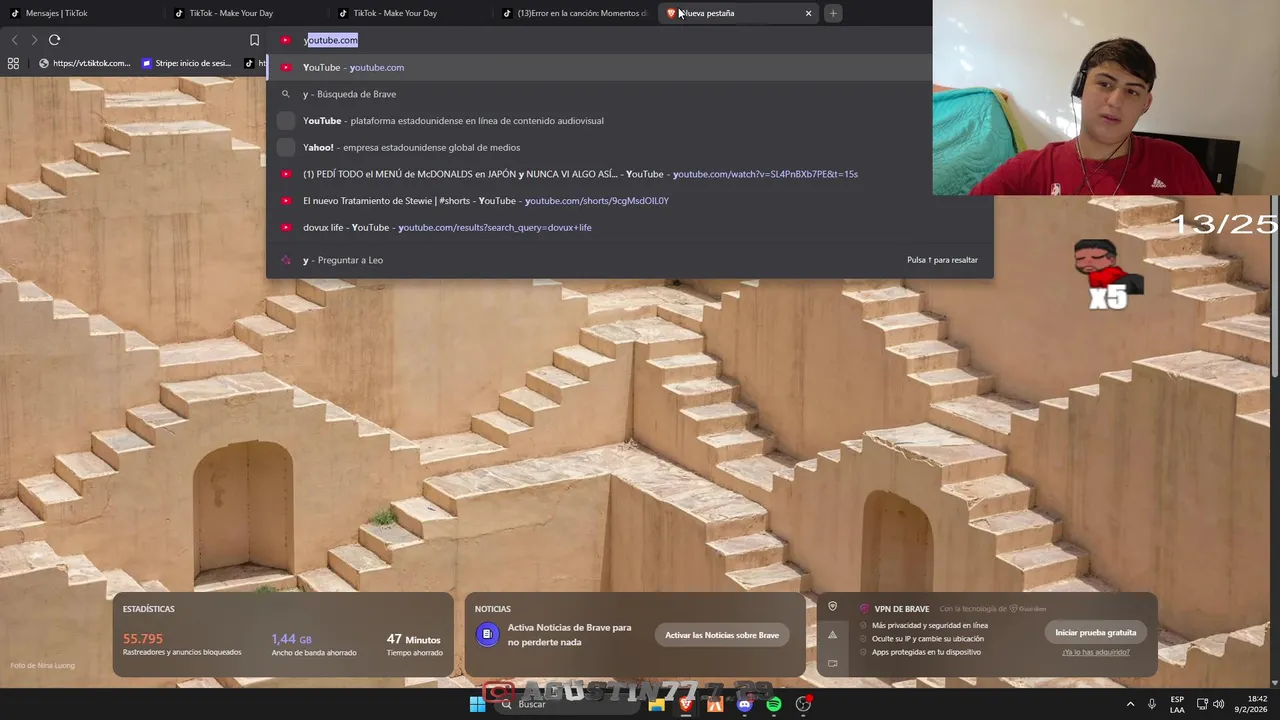The width and height of the screenshot is (1280, 720).
Task: Switch to the Error en la canción tab
Action: 574,13
